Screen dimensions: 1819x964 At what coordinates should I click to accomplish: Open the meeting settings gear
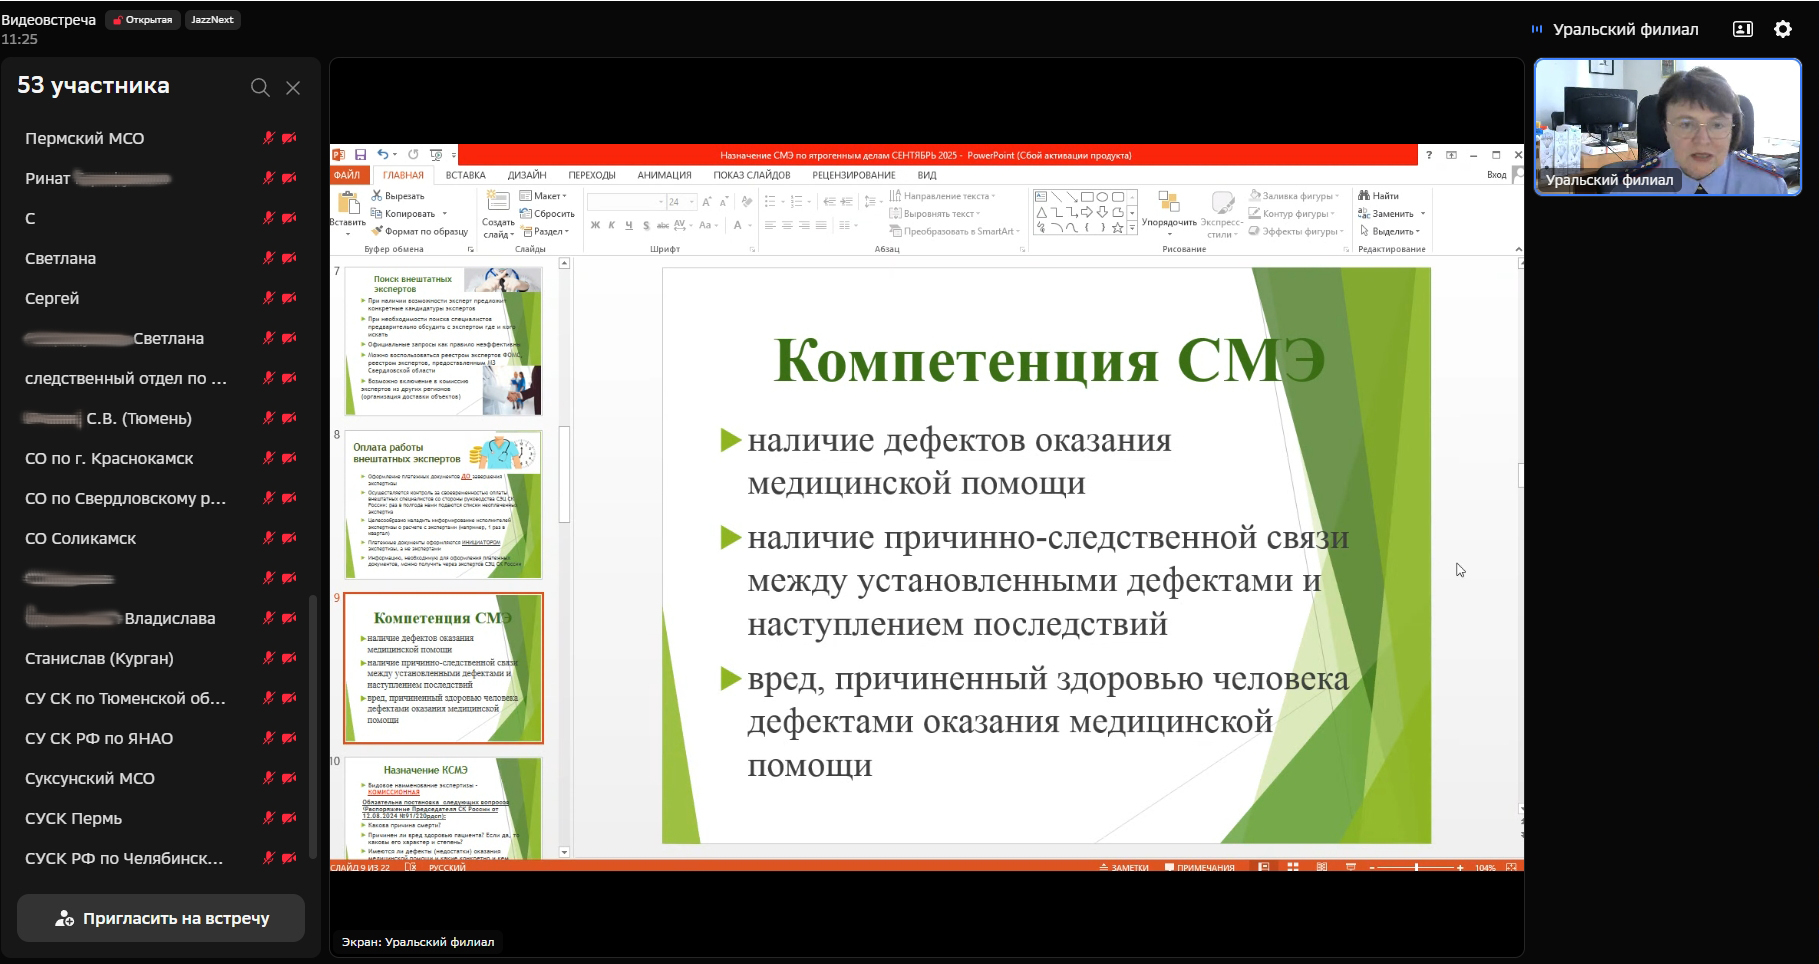point(1783,30)
